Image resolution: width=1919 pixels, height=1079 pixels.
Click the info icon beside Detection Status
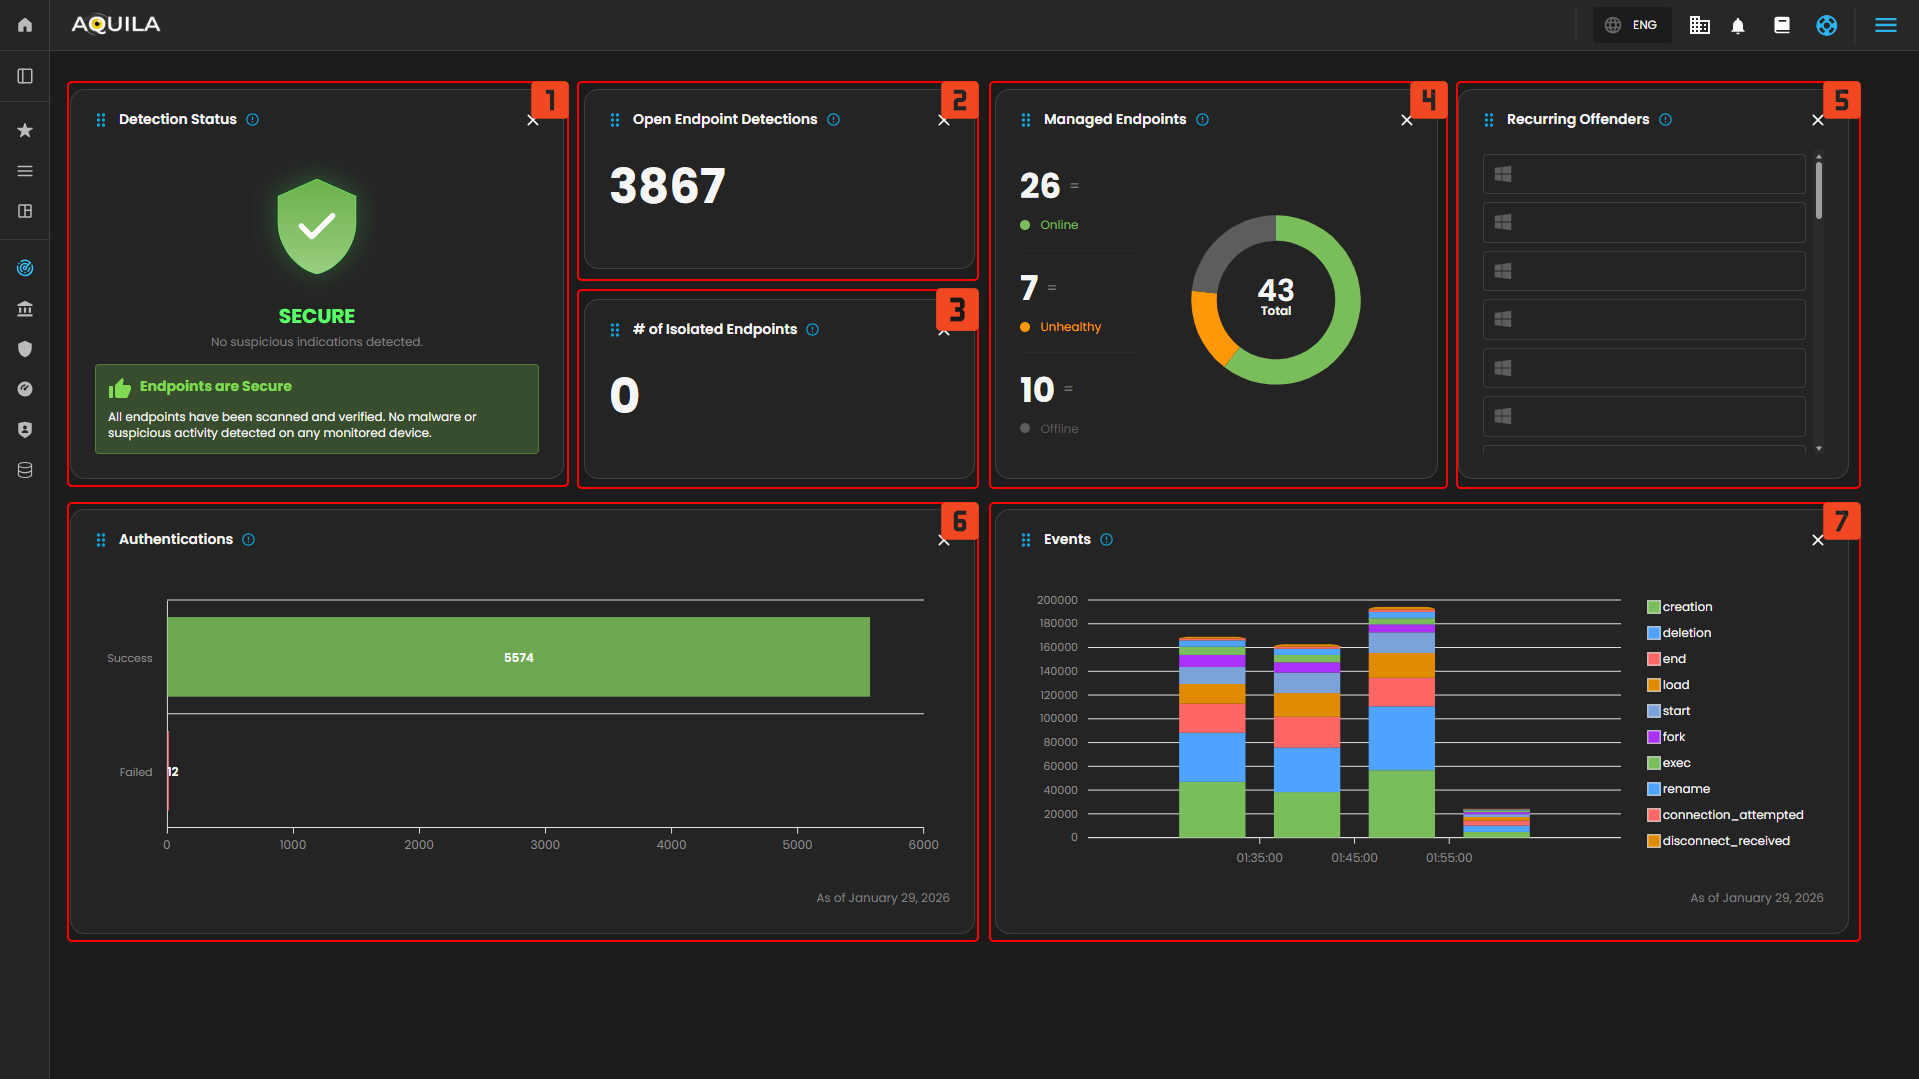pyautogui.click(x=253, y=120)
